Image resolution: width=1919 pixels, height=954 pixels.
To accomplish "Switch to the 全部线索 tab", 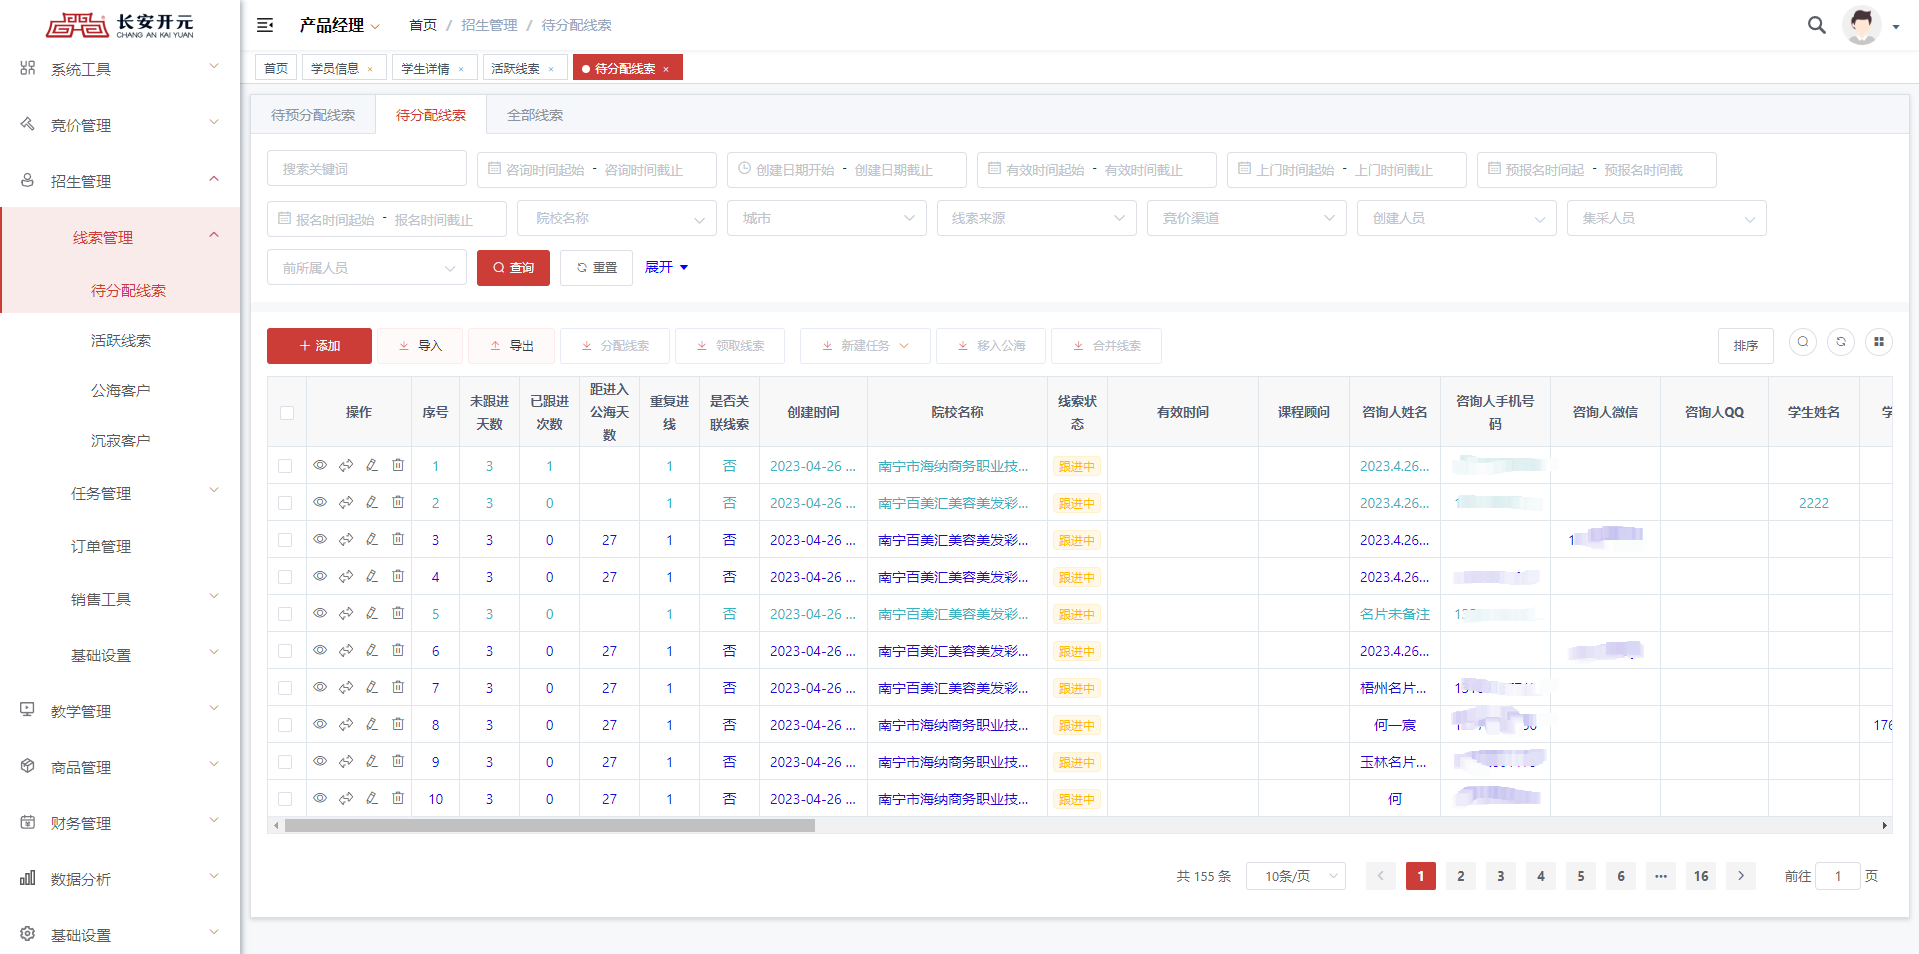I will 535,115.
